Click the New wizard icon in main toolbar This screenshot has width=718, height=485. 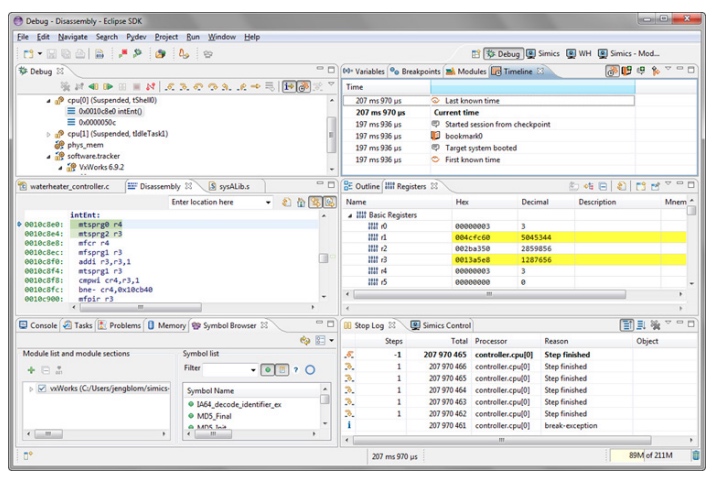(28, 54)
